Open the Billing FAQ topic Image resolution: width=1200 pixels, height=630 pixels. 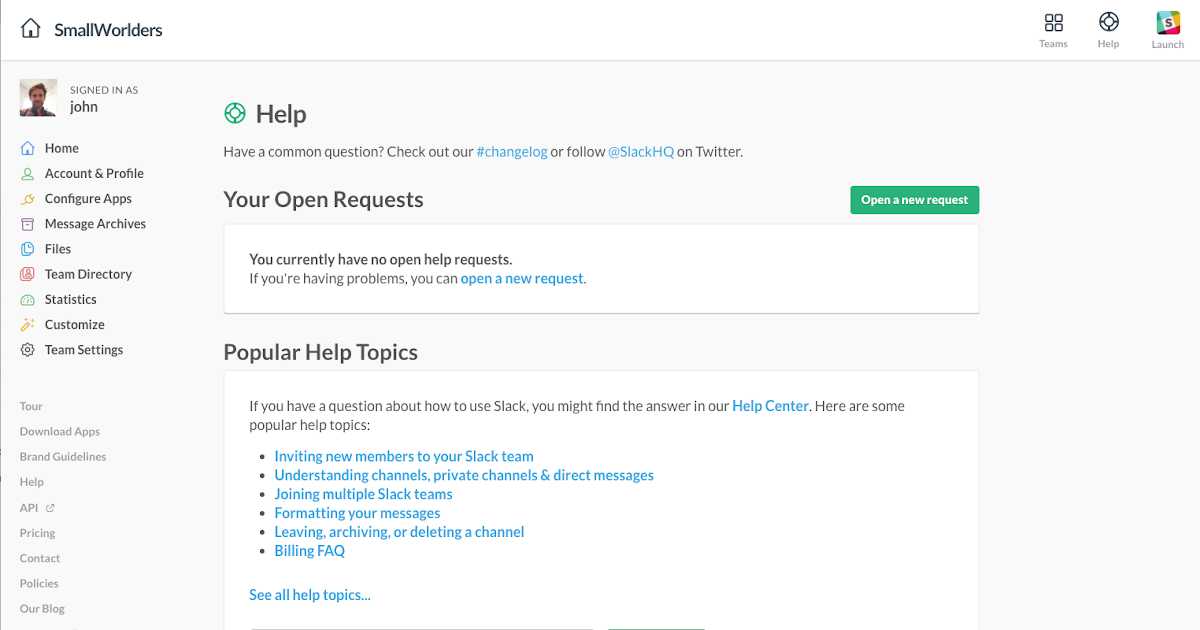coord(310,551)
